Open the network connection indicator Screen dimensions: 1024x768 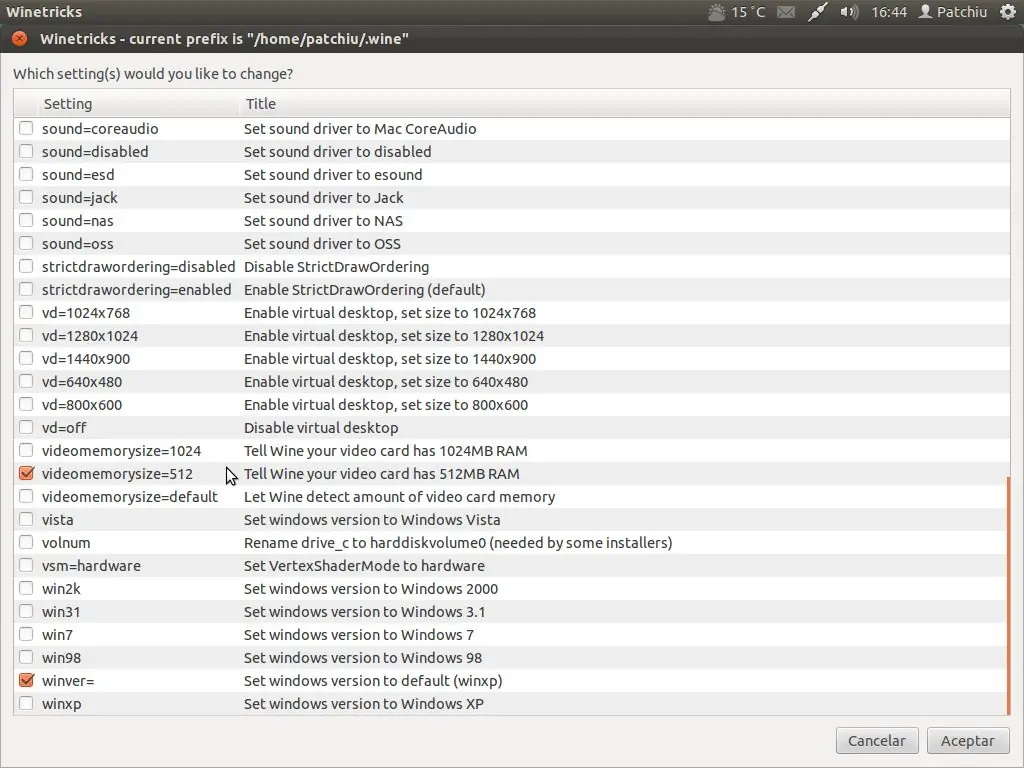pyautogui.click(x=818, y=12)
